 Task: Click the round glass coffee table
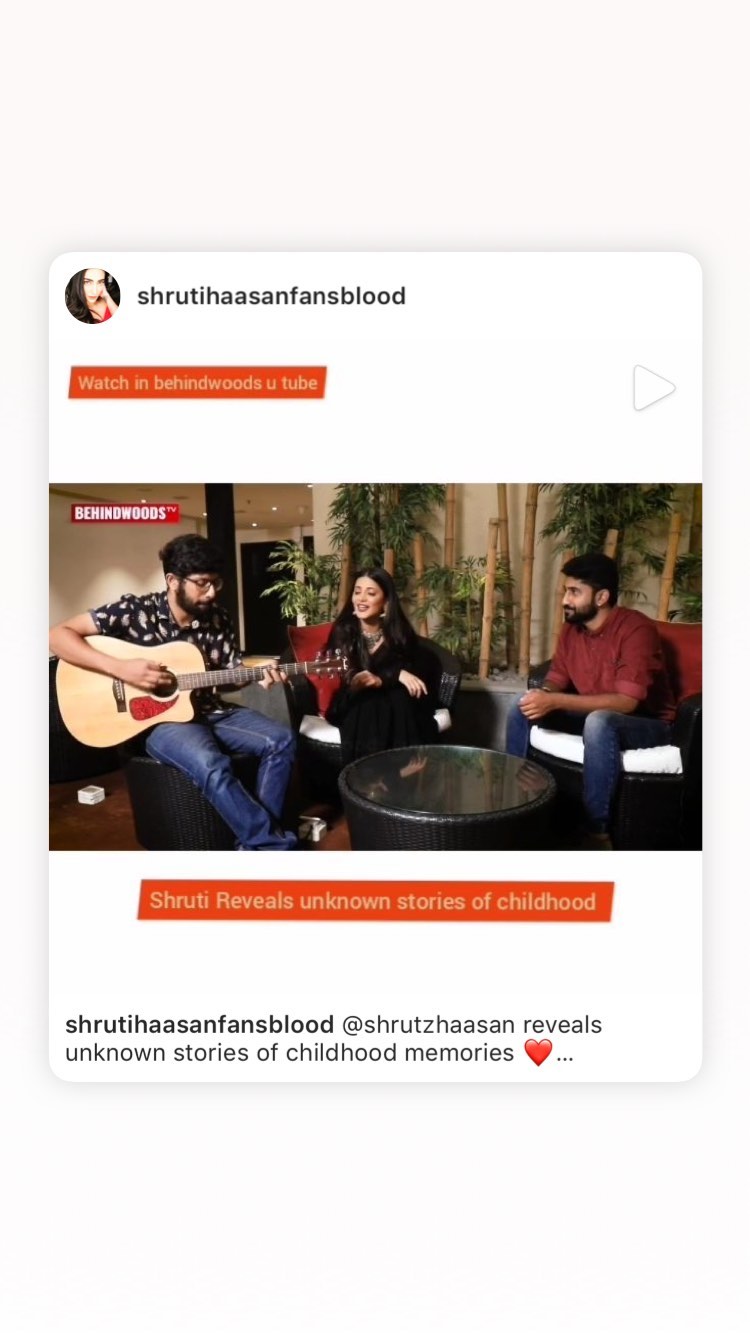446,795
